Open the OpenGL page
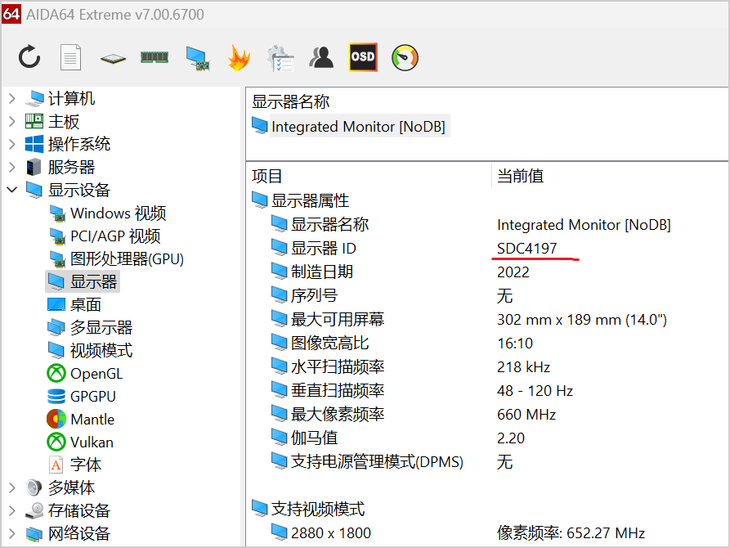 (x=96, y=373)
